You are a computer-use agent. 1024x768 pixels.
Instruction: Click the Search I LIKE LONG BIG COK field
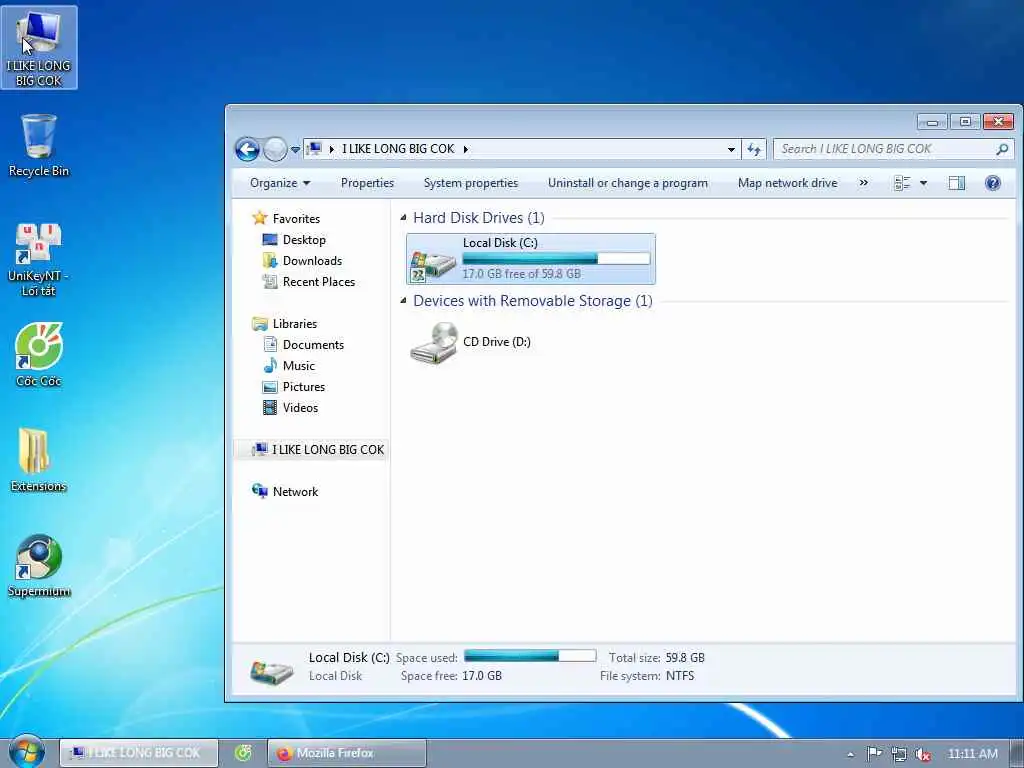[893, 149]
